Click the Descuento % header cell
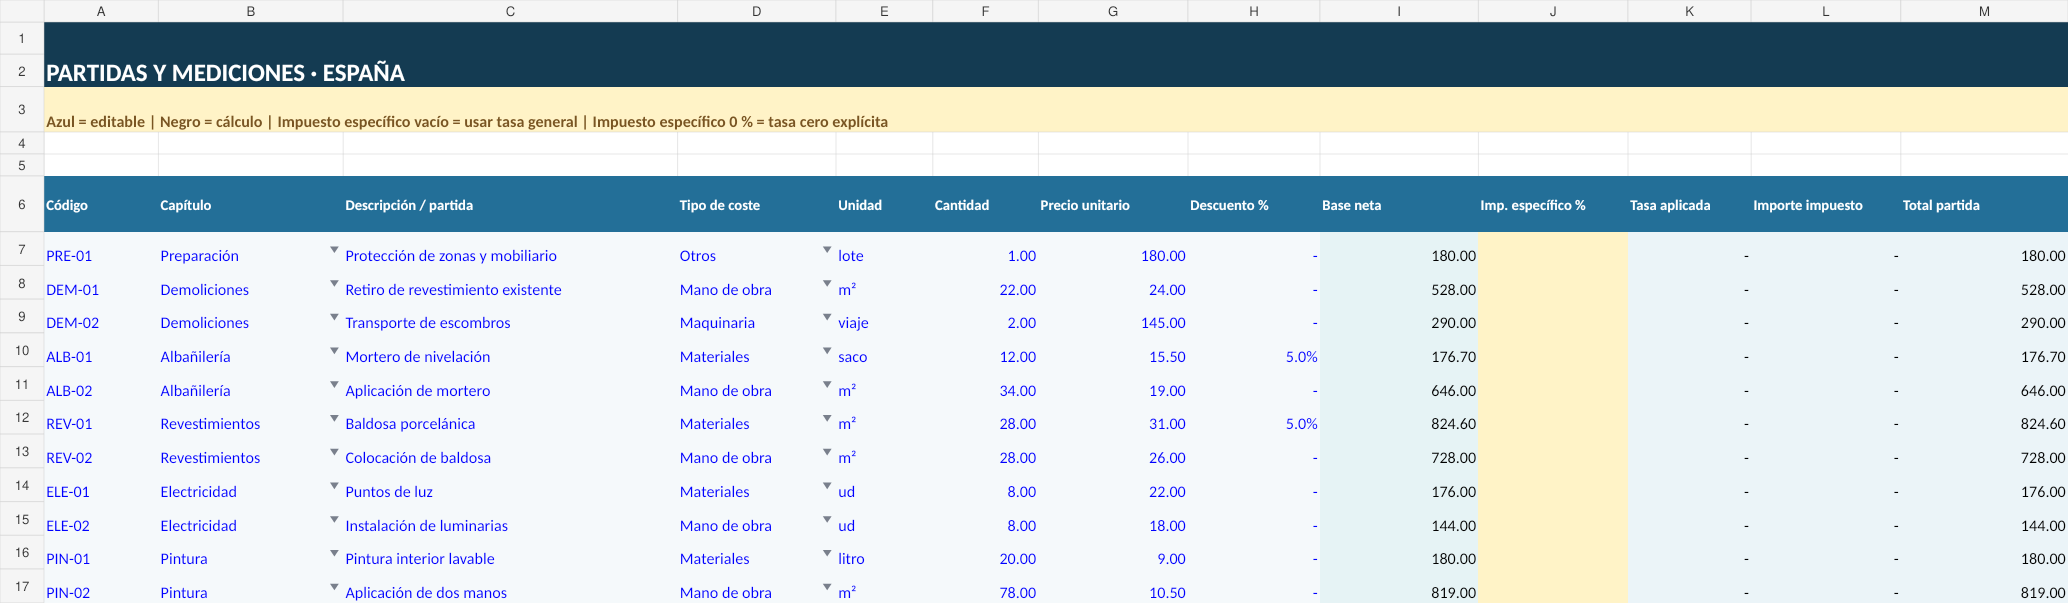The image size is (2068, 603). pyautogui.click(x=1254, y=205)
